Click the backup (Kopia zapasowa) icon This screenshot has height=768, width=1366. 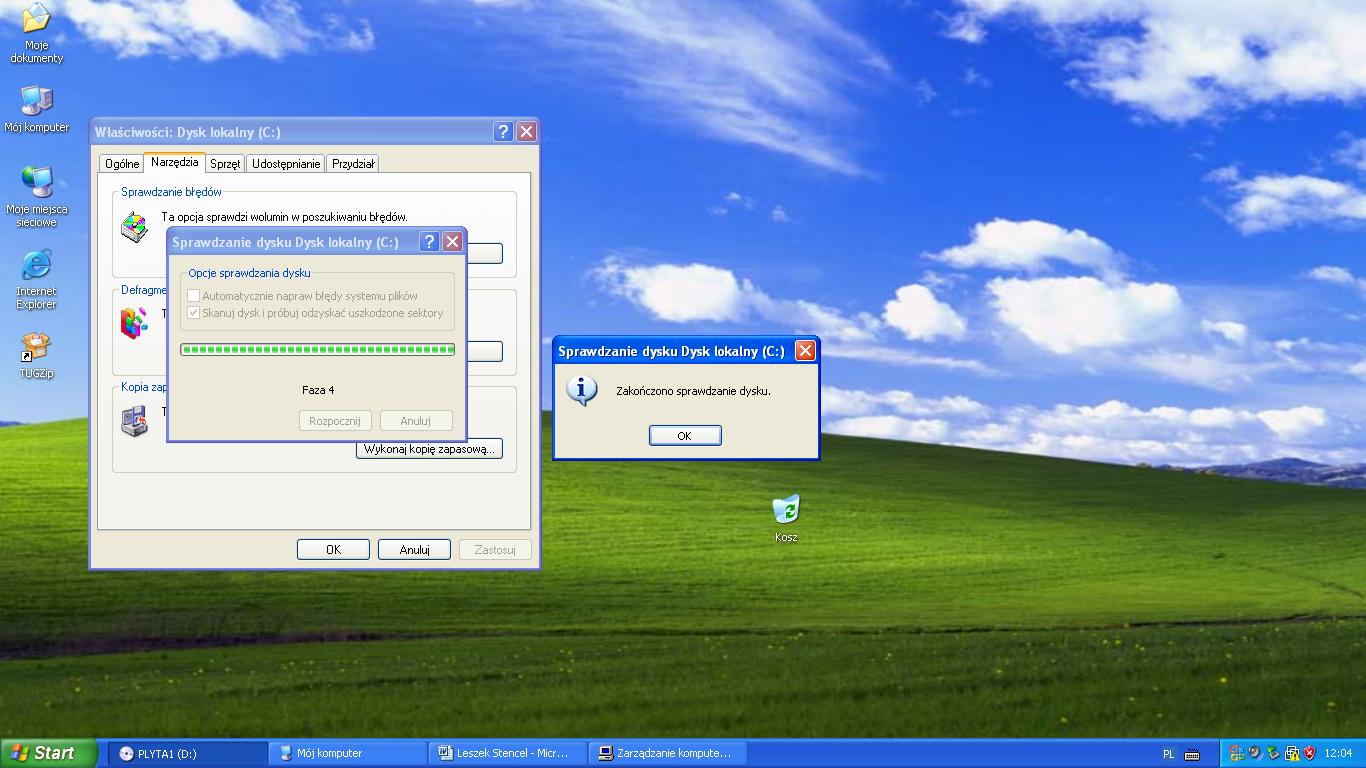point(134,421)
